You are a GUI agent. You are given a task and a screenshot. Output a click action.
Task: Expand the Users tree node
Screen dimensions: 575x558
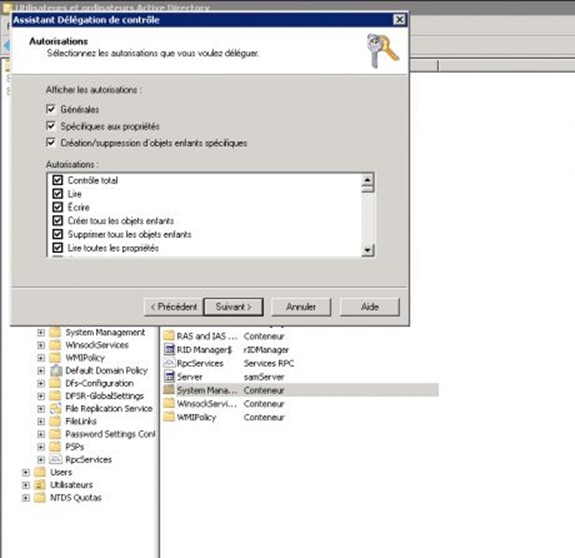coord(26,472)
